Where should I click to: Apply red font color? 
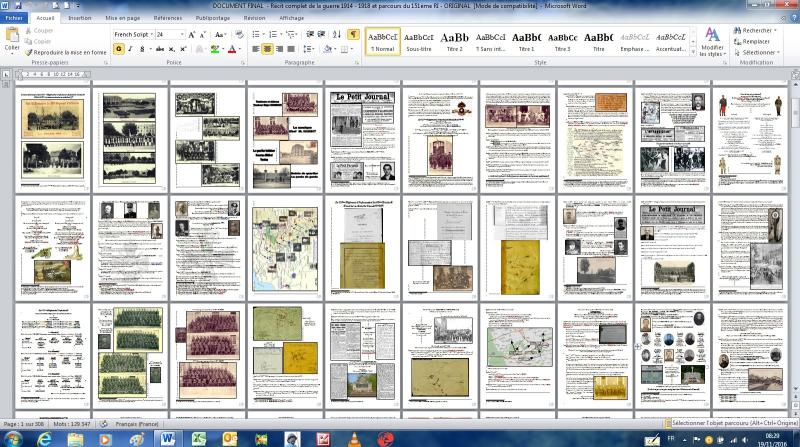click(232, 49)
